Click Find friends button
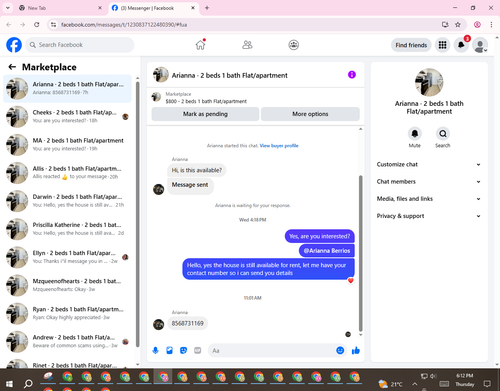Image resolution: width=500 pixels, height=391 pixels. (x=411, y=45)
